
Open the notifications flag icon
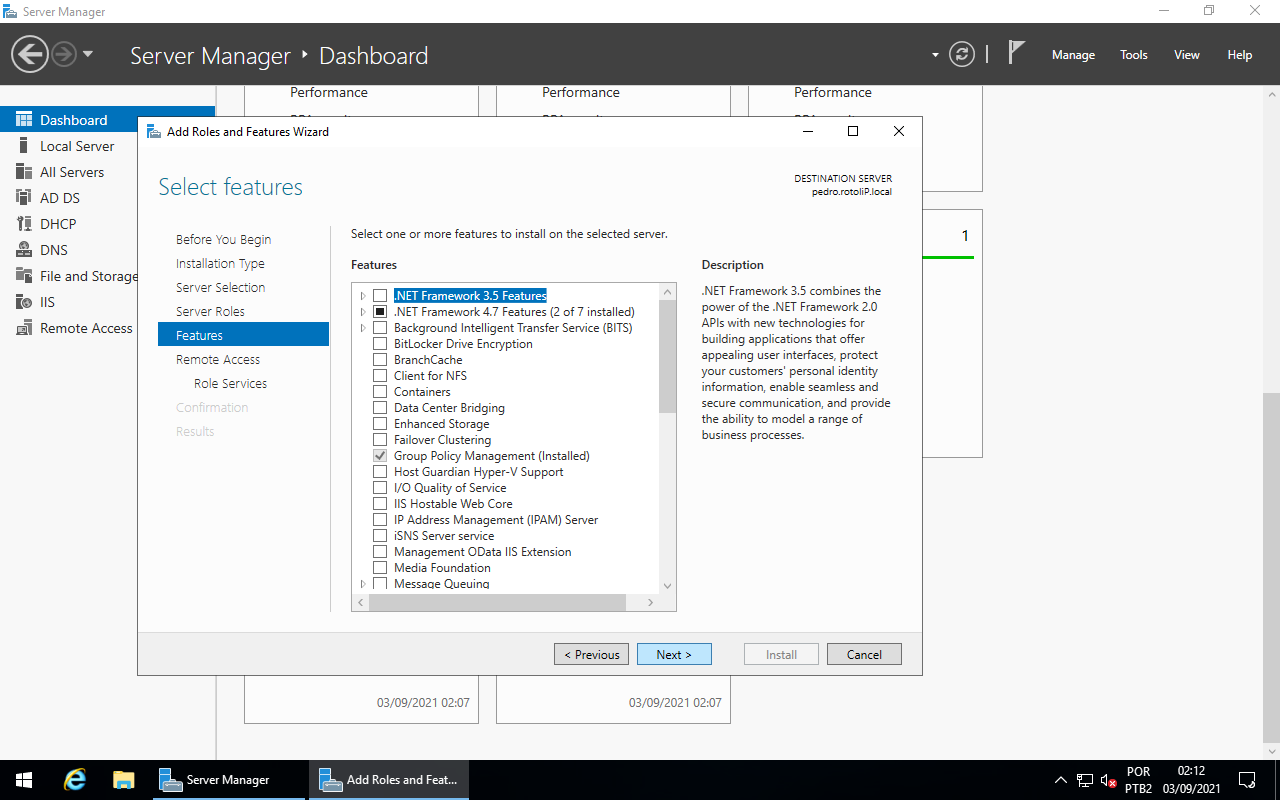(x=1016, y=53)
